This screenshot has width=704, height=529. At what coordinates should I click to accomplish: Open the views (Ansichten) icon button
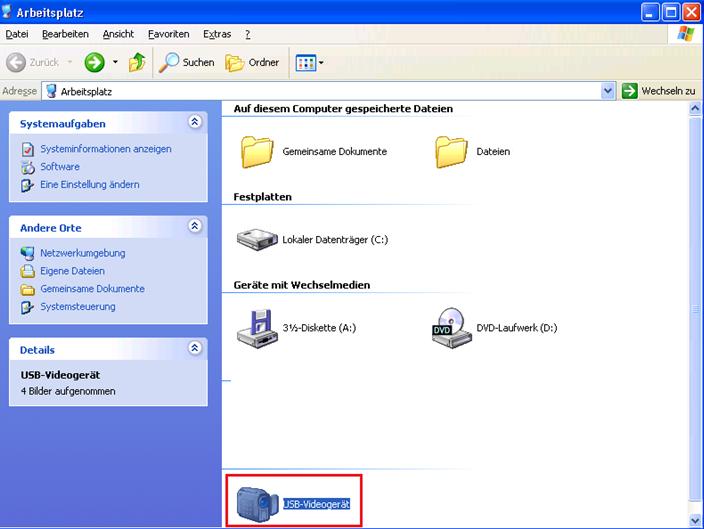coord(306,62)
